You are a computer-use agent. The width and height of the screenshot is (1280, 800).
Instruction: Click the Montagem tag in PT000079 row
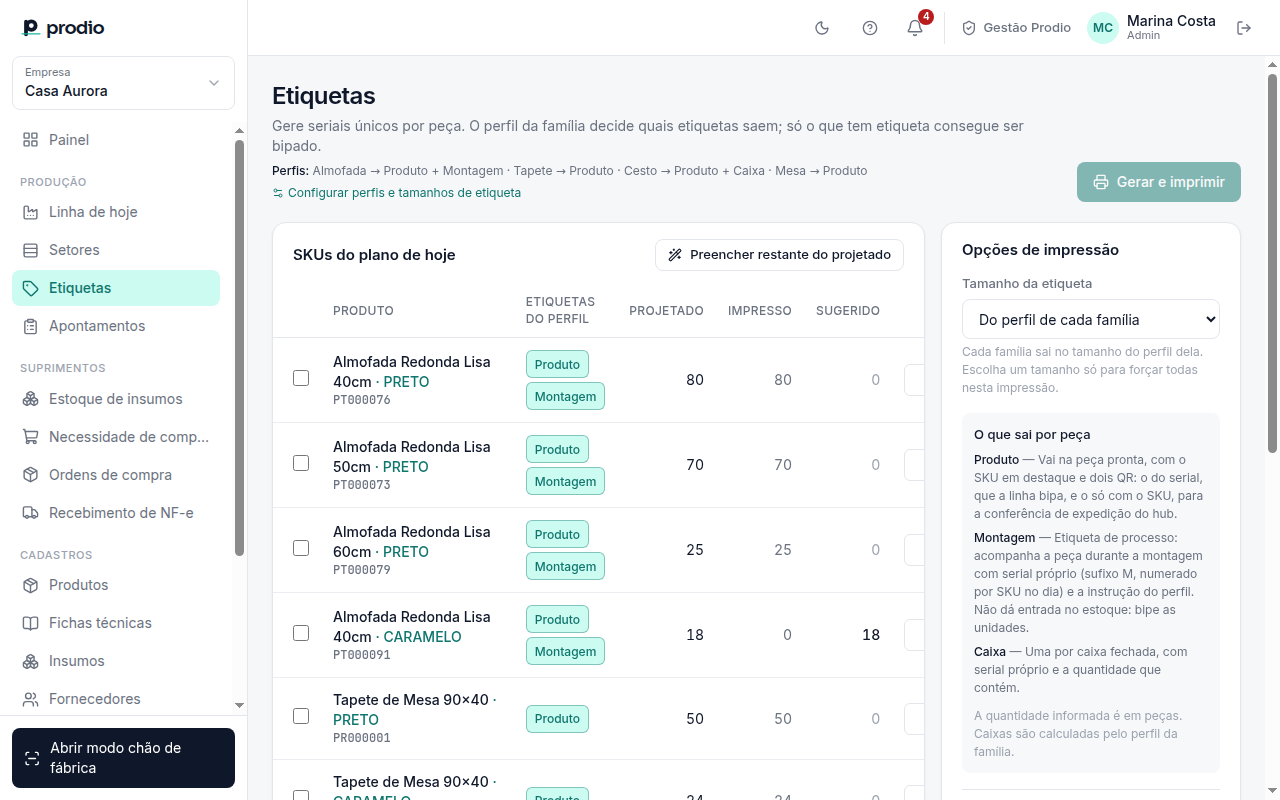(565, 566)
